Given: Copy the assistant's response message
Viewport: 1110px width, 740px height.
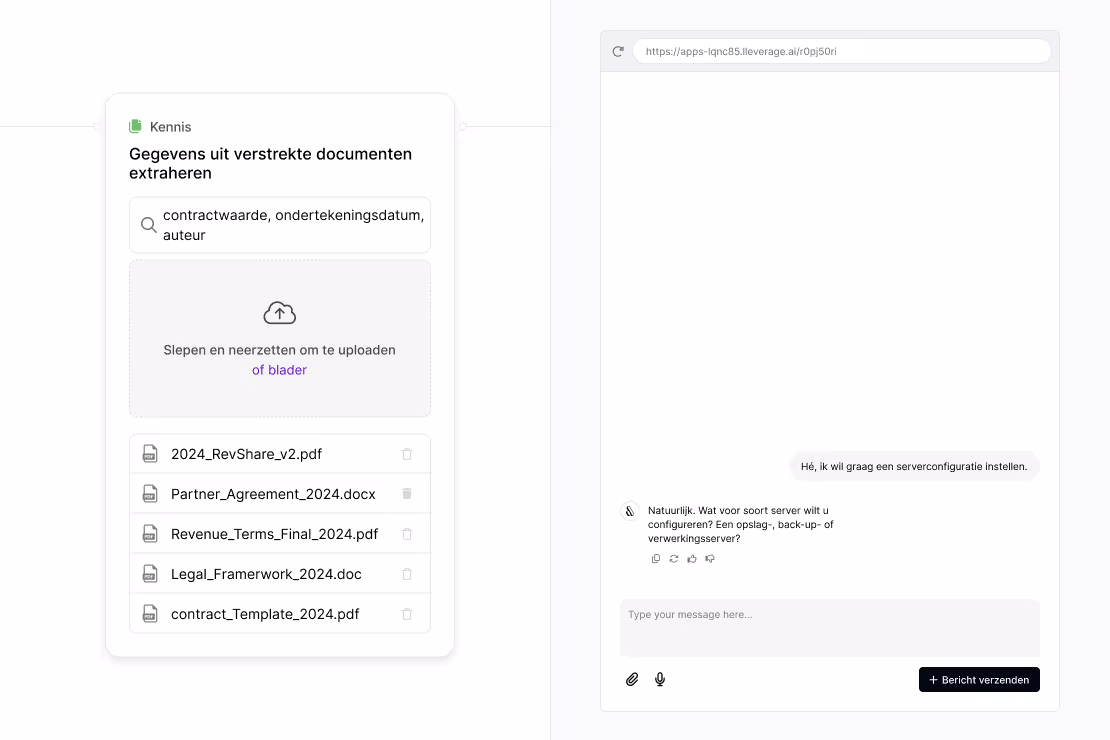Looking at the screenshot, I should [x=655, y=558].
